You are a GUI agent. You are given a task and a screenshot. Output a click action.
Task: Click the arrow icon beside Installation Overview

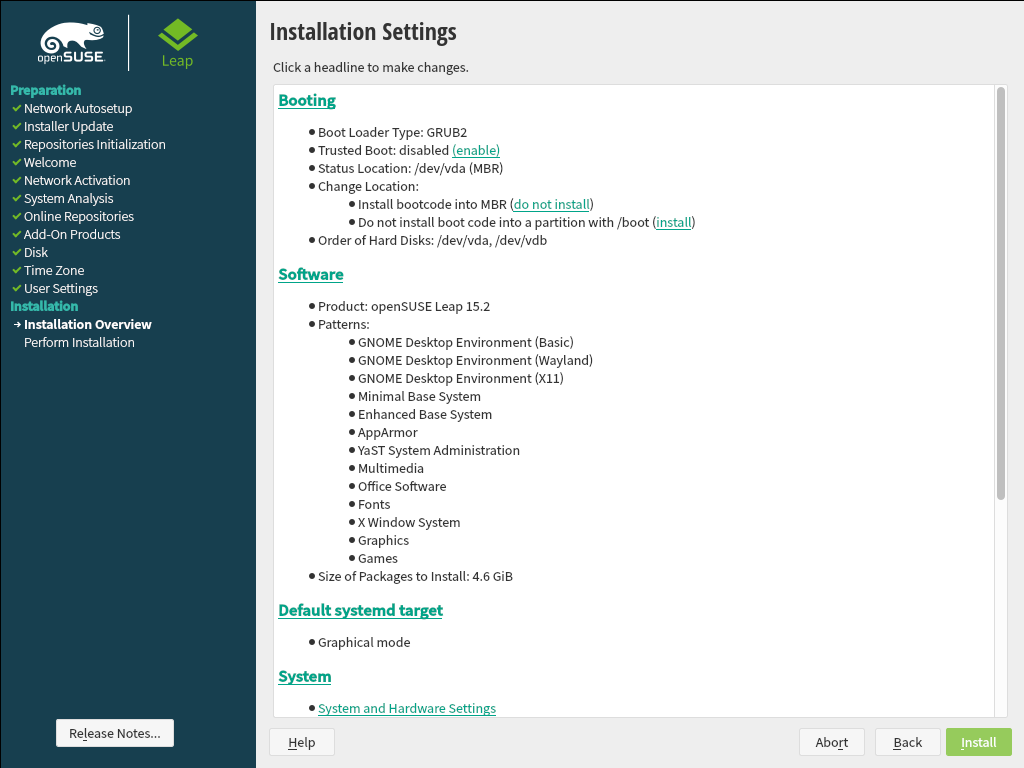[x=17, y=325]
